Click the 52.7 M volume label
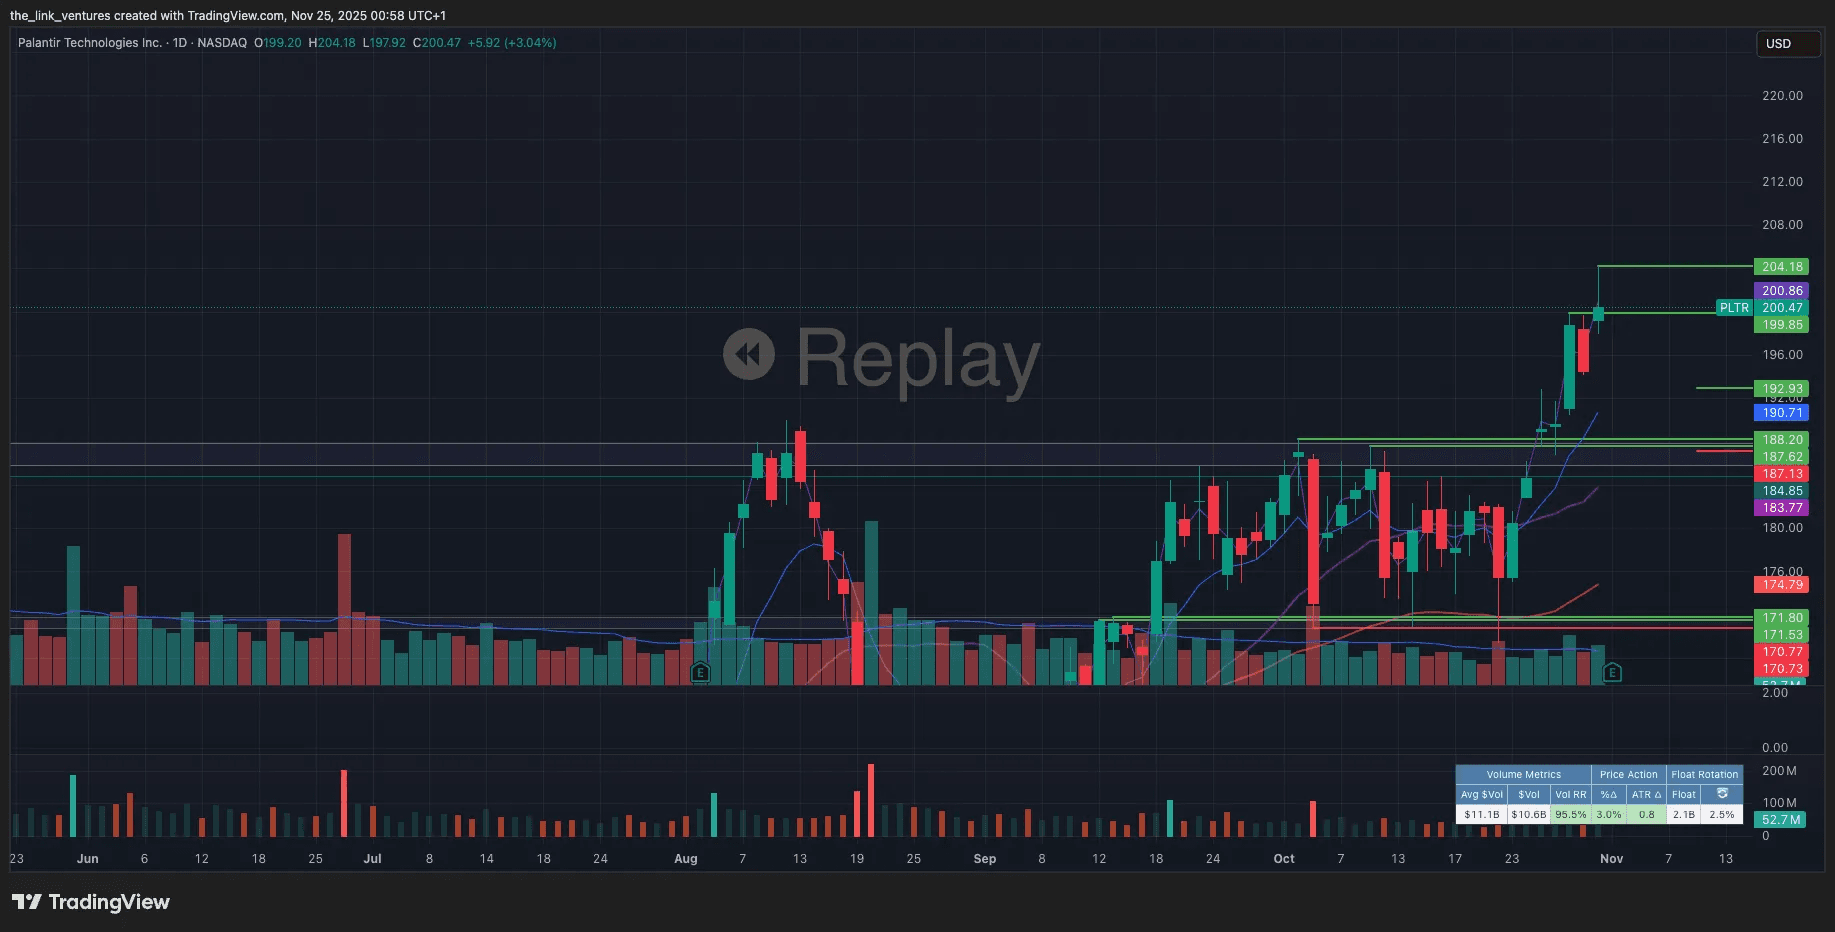Screen dimensions: 1835x932 point(1780,820)
